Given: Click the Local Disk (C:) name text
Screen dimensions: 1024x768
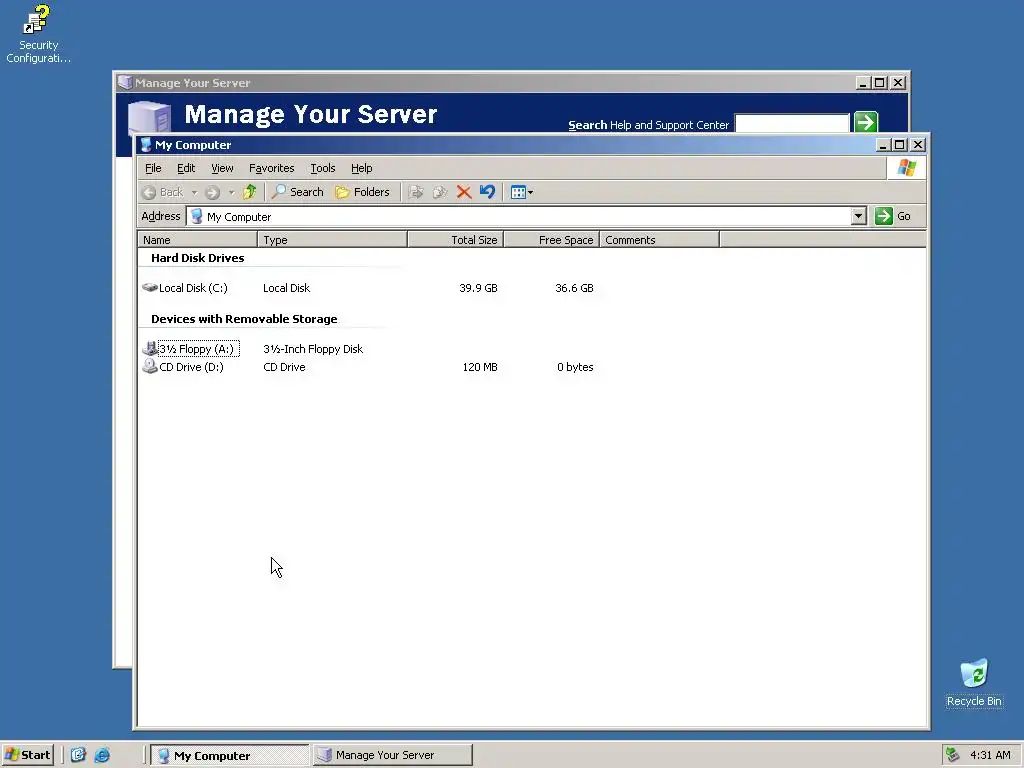Looking at the screenshot, I should [x=193, y=288].
